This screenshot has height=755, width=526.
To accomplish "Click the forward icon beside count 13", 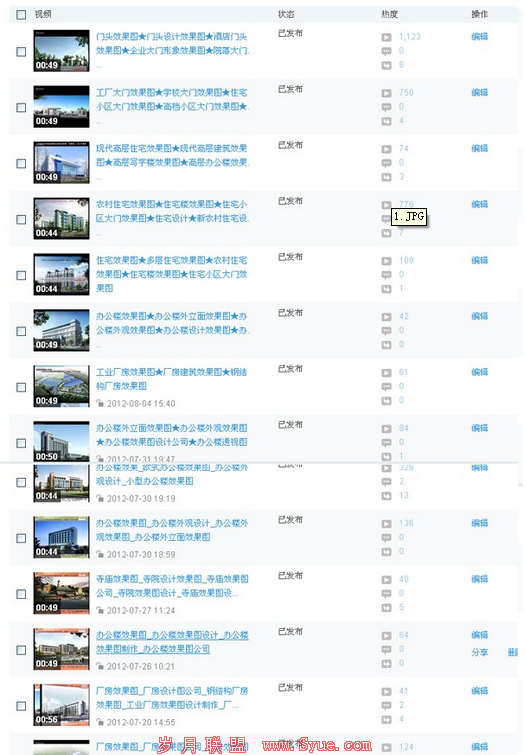I will pyautogui.click(x=386, y=495).
